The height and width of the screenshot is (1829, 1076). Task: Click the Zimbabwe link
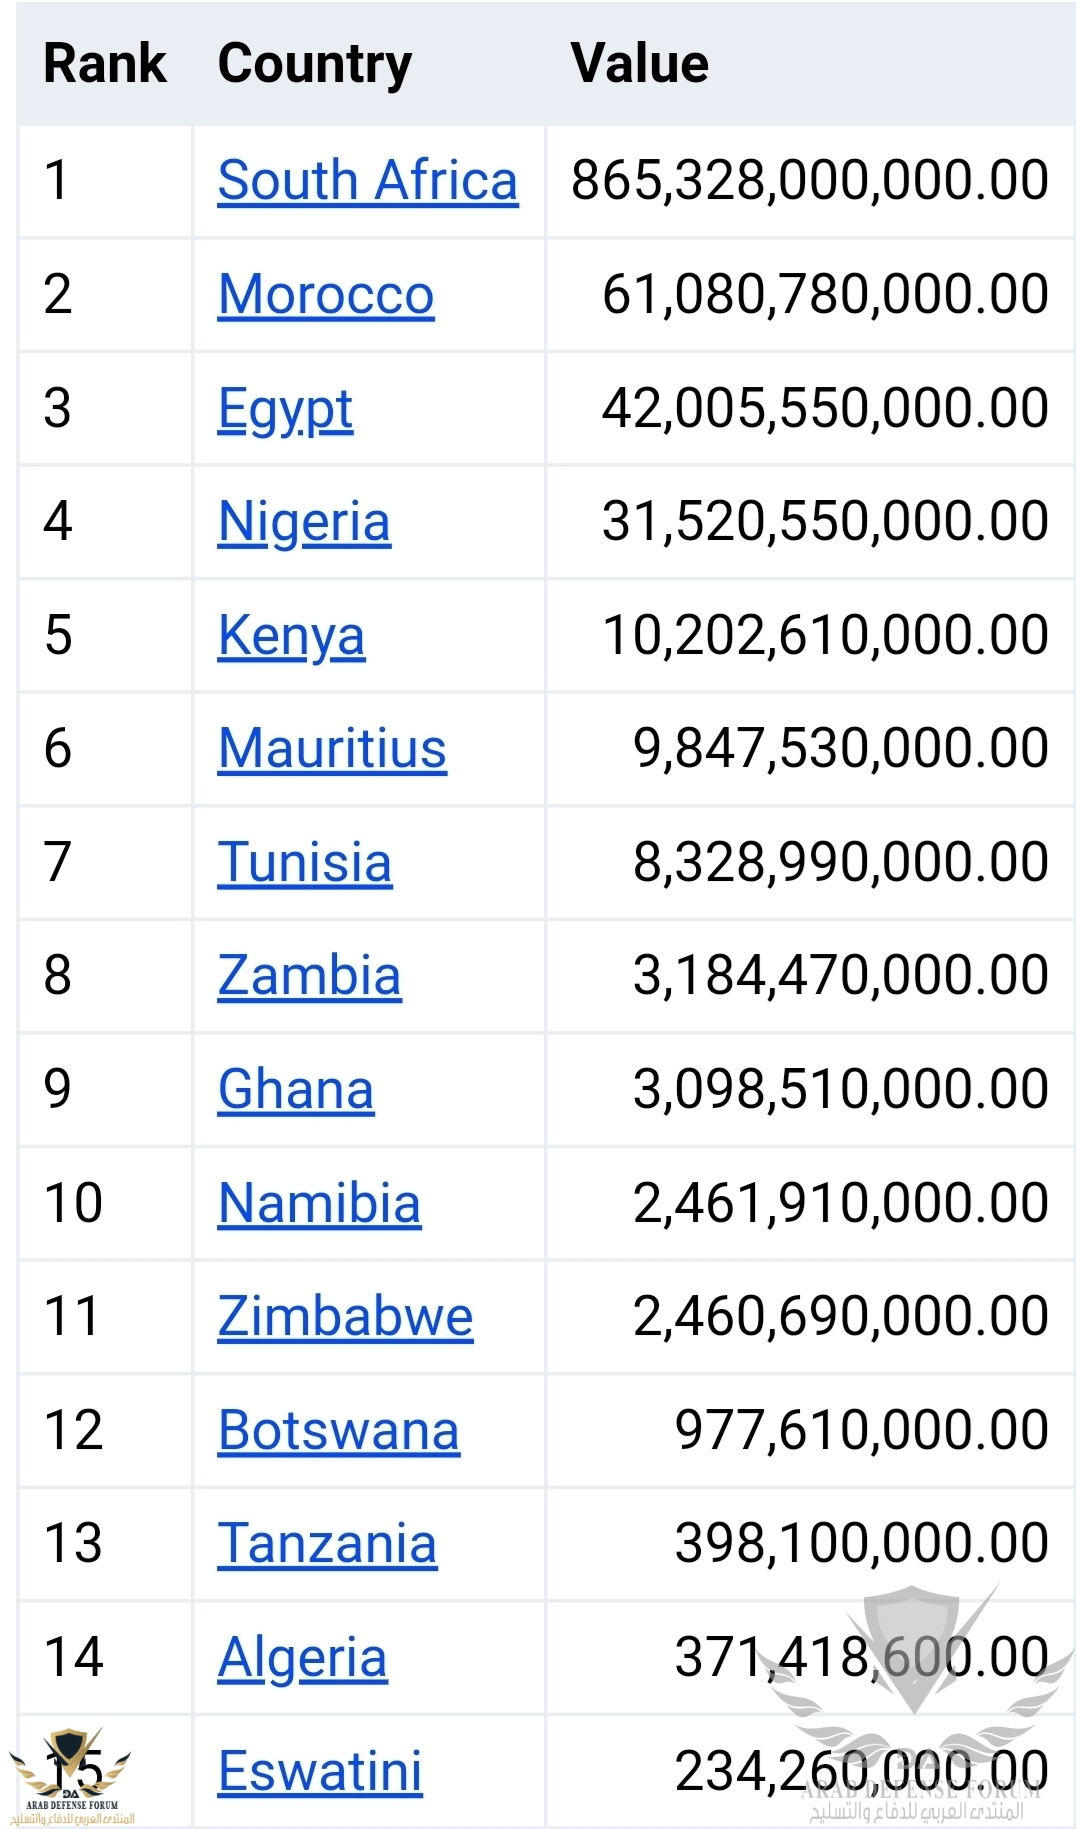[x=345, y=1317]
